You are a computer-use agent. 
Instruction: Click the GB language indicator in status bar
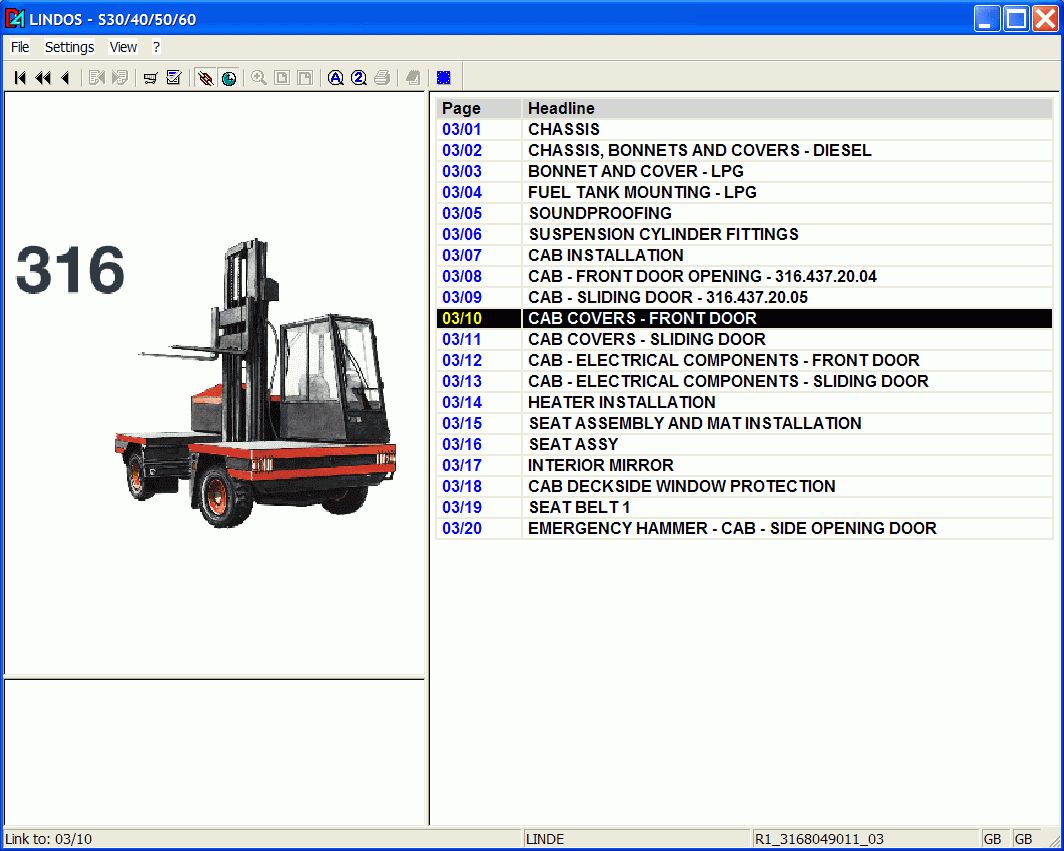993,838
